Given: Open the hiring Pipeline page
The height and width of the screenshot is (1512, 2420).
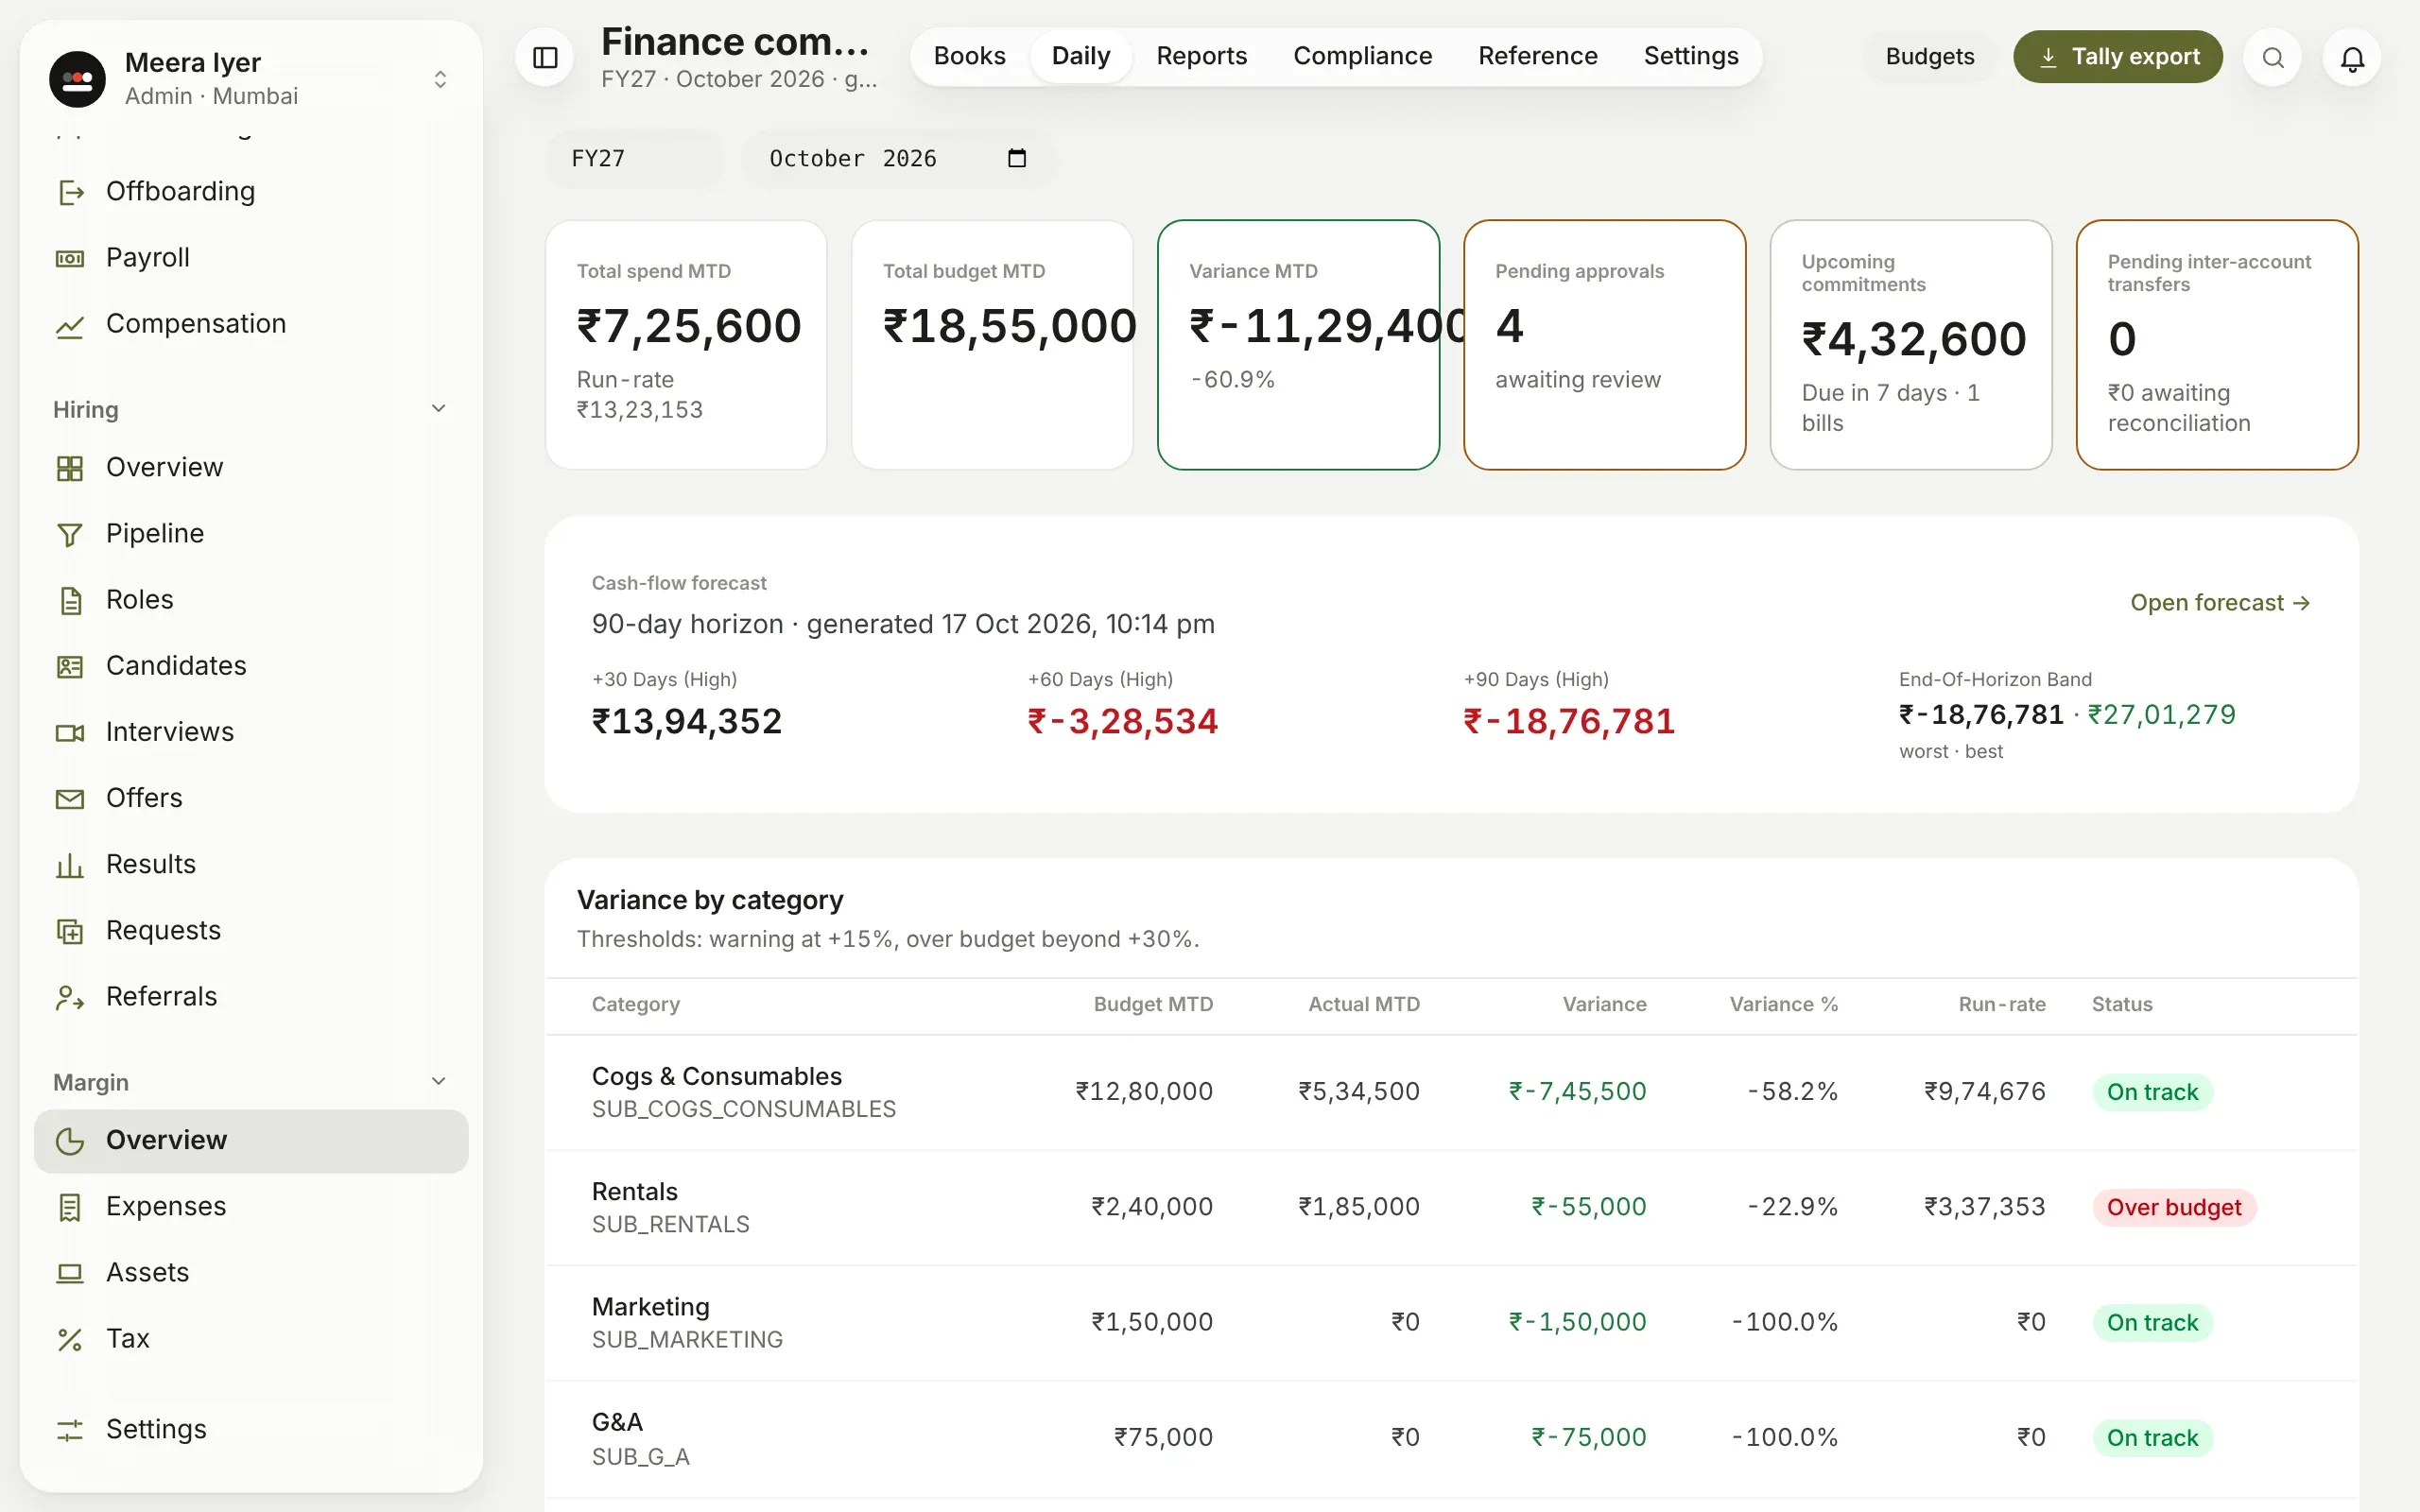Looking at the screenshot, I should (x=251, y=534).
